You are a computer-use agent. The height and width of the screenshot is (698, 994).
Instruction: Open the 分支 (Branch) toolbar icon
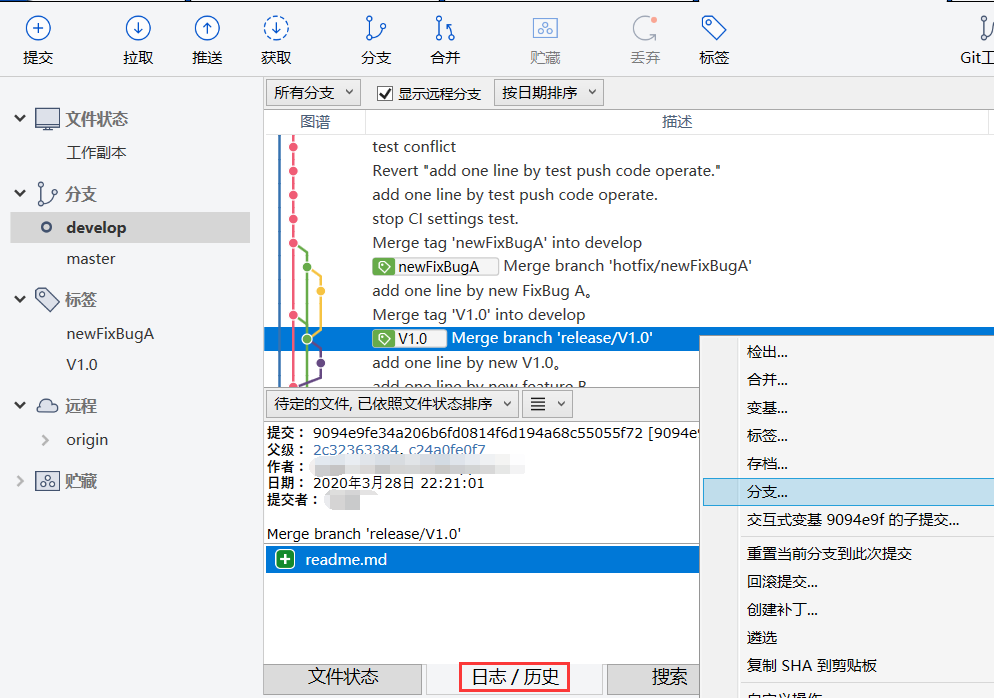pyautogui.click(x=375, y=29)
